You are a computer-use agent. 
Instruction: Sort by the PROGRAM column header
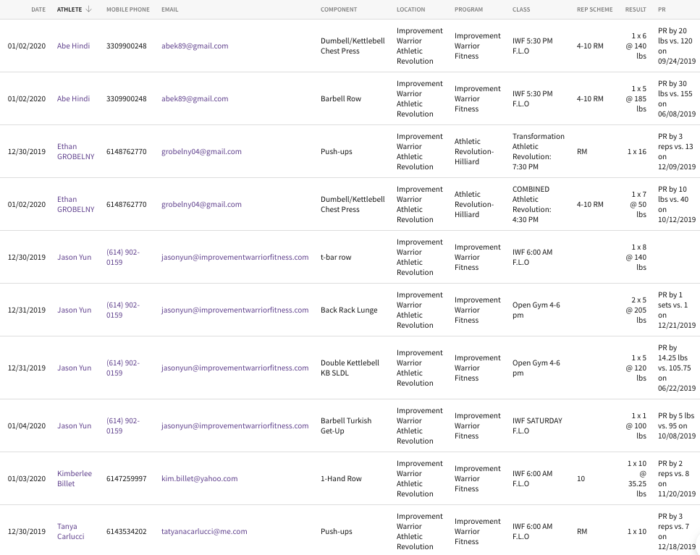click(469, 9)
